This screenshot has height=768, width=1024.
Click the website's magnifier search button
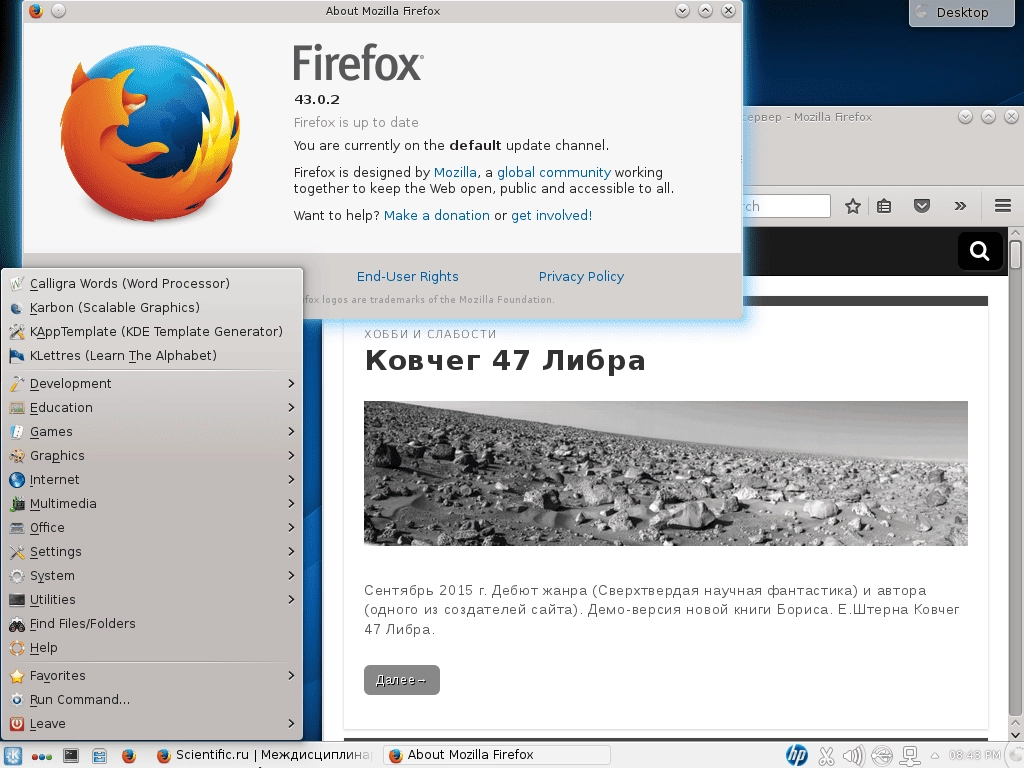[980, 251]
